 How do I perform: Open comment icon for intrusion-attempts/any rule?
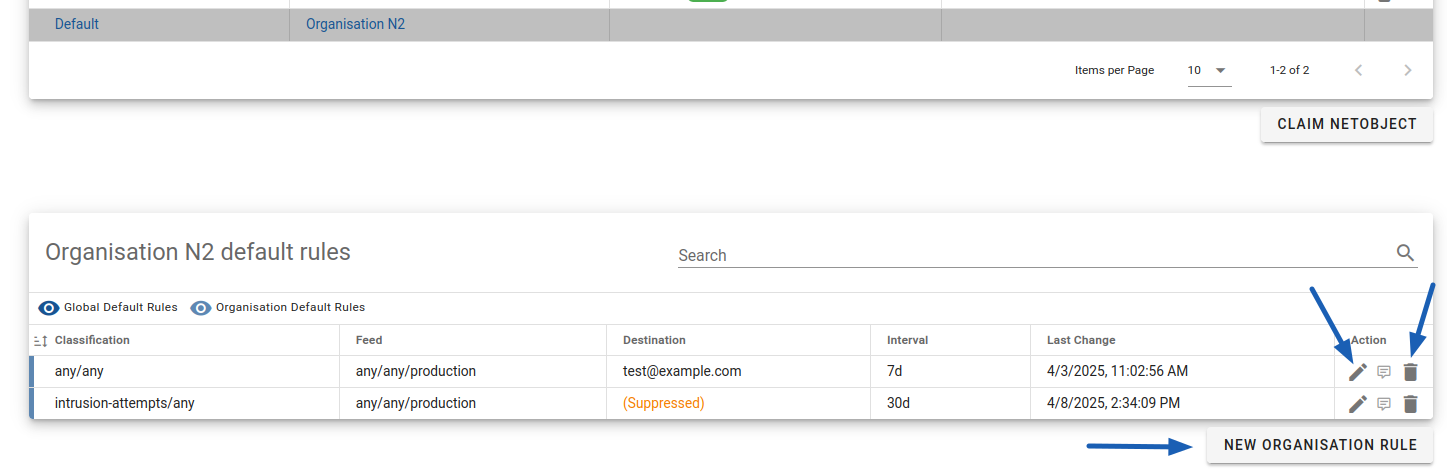(1384, 404)
